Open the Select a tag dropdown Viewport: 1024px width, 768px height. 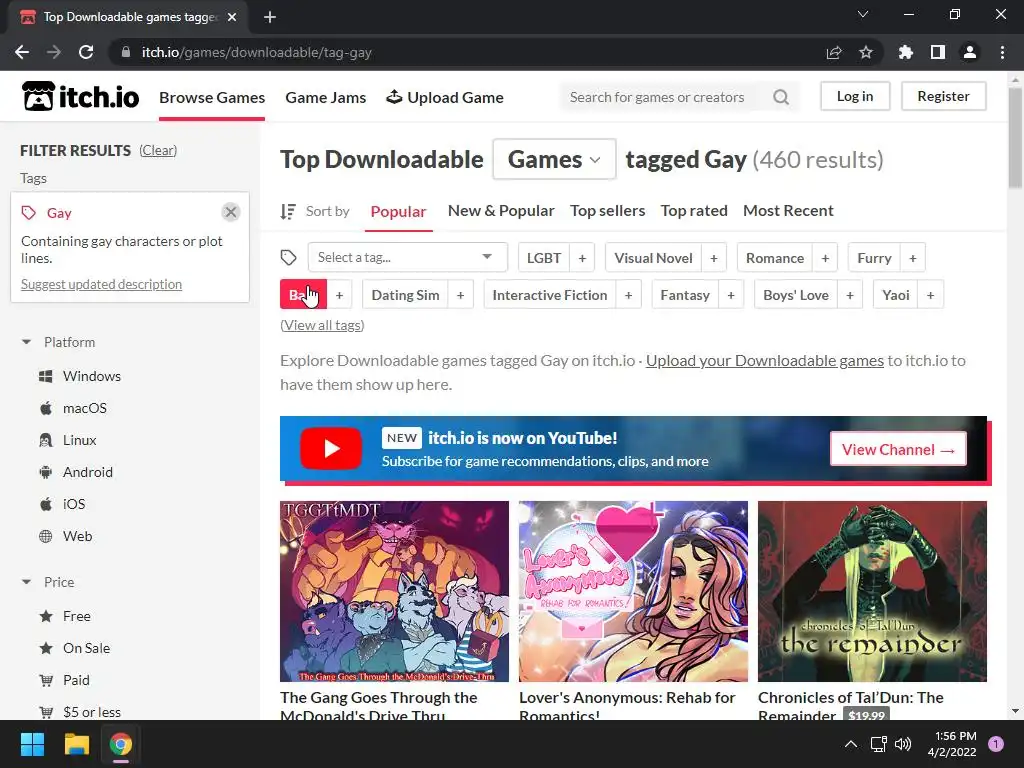point(408,257)
